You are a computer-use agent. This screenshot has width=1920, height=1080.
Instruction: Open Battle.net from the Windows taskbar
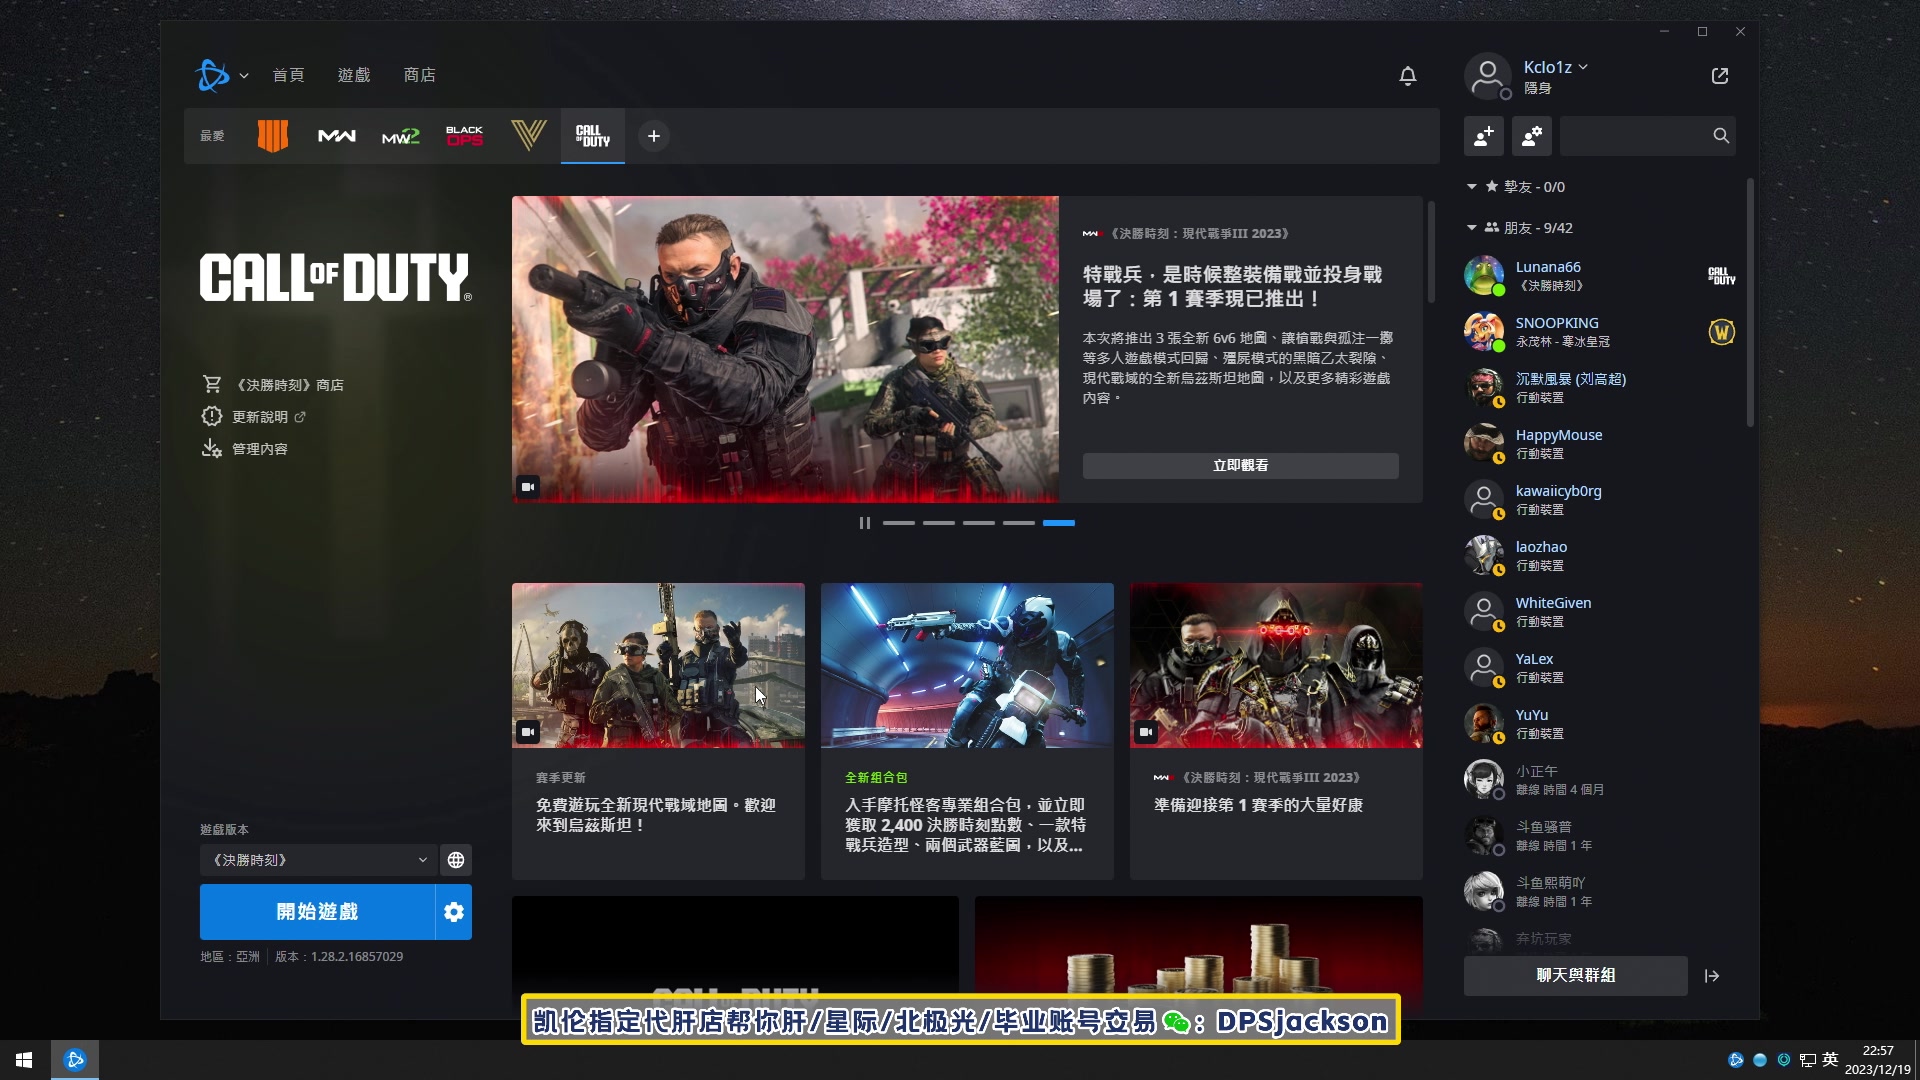[75, 1060]
